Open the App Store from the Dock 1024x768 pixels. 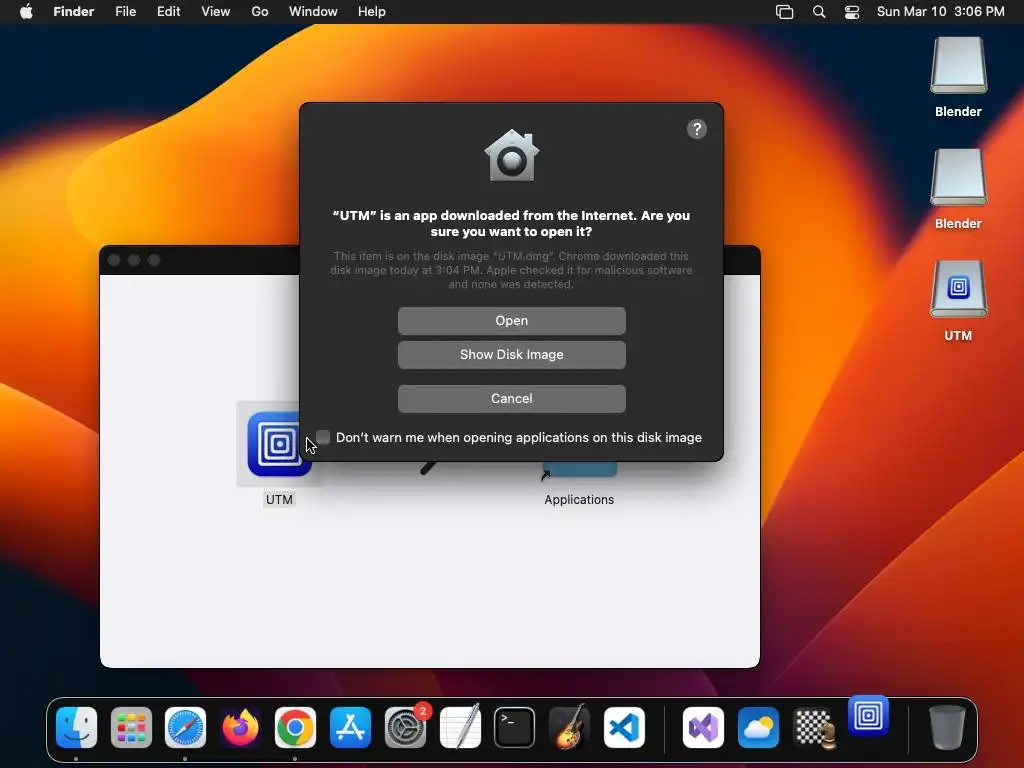pyautogui.click(x=350, y=728)
